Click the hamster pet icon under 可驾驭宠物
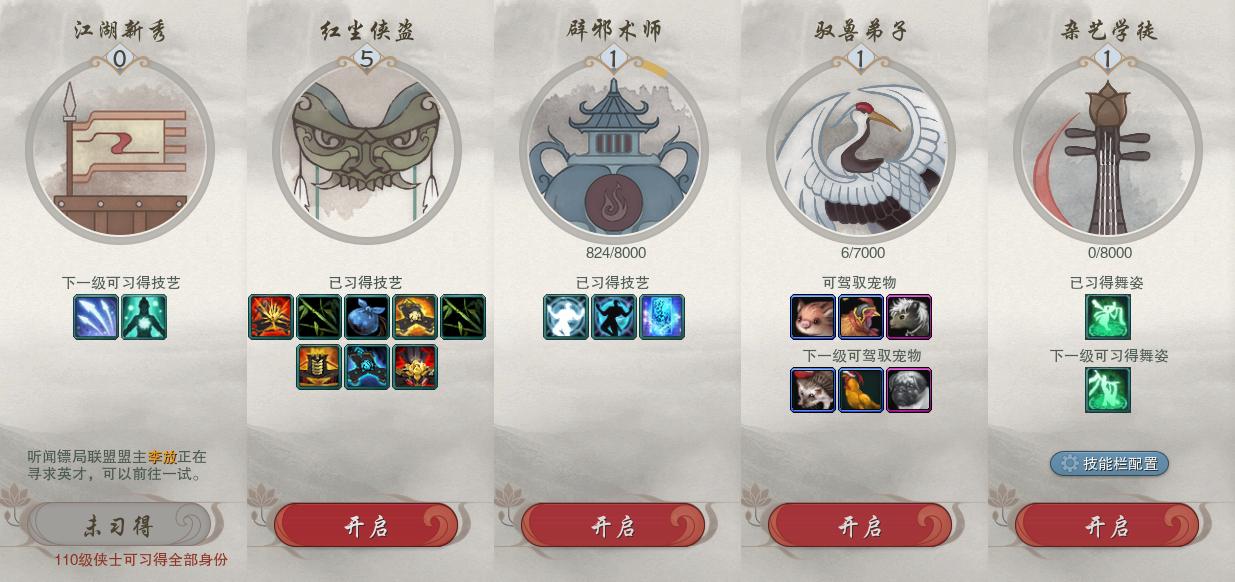Image resolution: width=1235 pixels, height=582 pixels. tap(813, 317)
